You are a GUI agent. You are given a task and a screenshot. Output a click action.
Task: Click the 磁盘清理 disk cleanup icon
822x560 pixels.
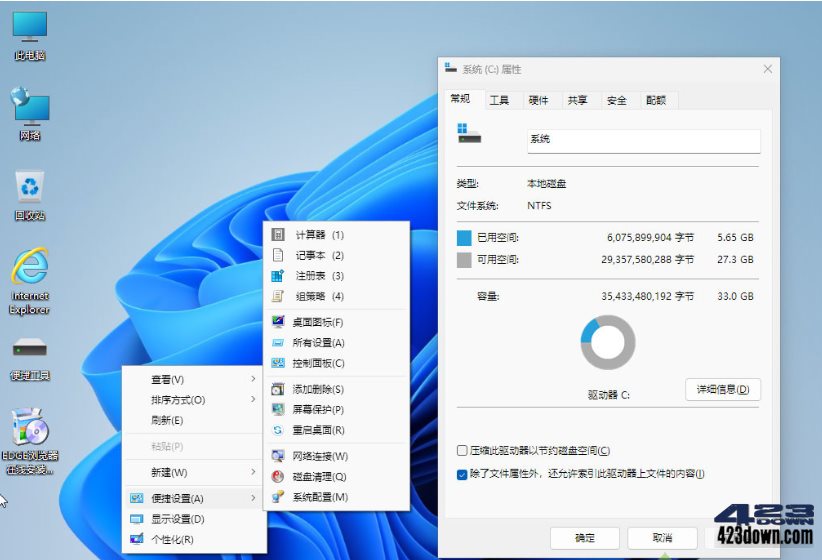point(278,476)
